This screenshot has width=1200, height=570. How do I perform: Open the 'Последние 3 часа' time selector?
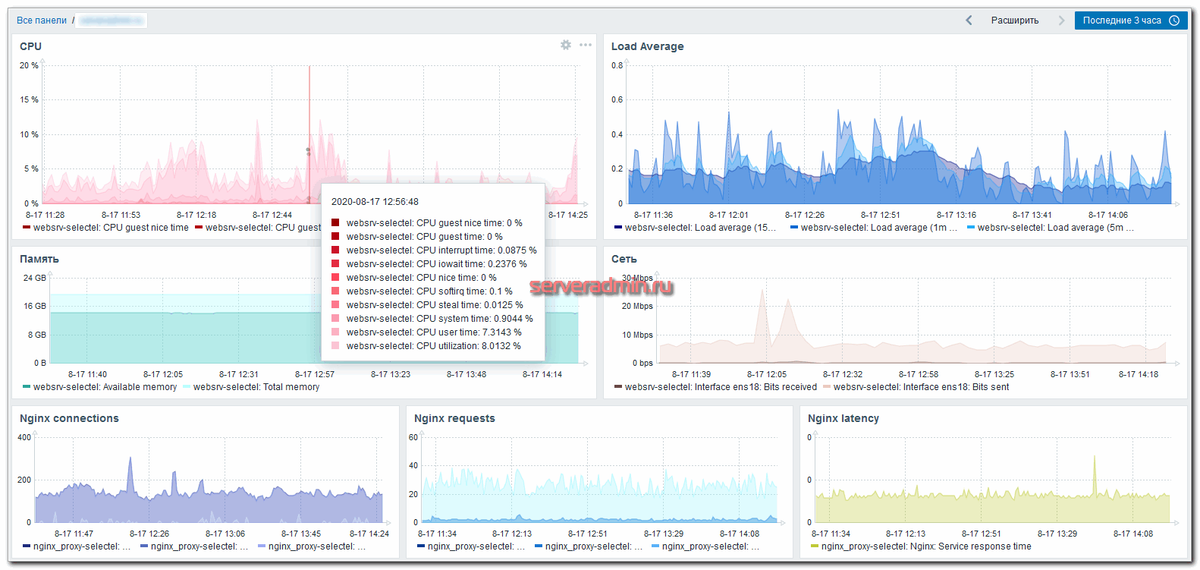coord(1131,20)
